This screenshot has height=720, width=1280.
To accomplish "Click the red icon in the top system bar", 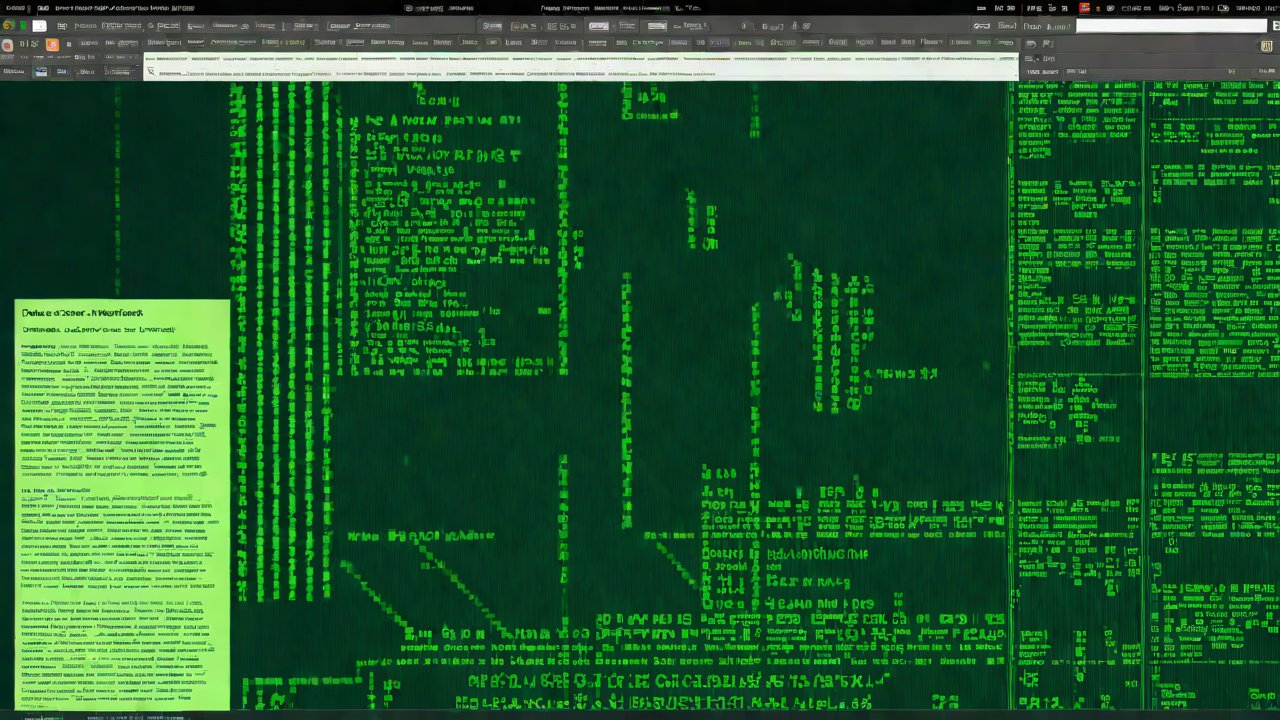I will [1085, 8].
